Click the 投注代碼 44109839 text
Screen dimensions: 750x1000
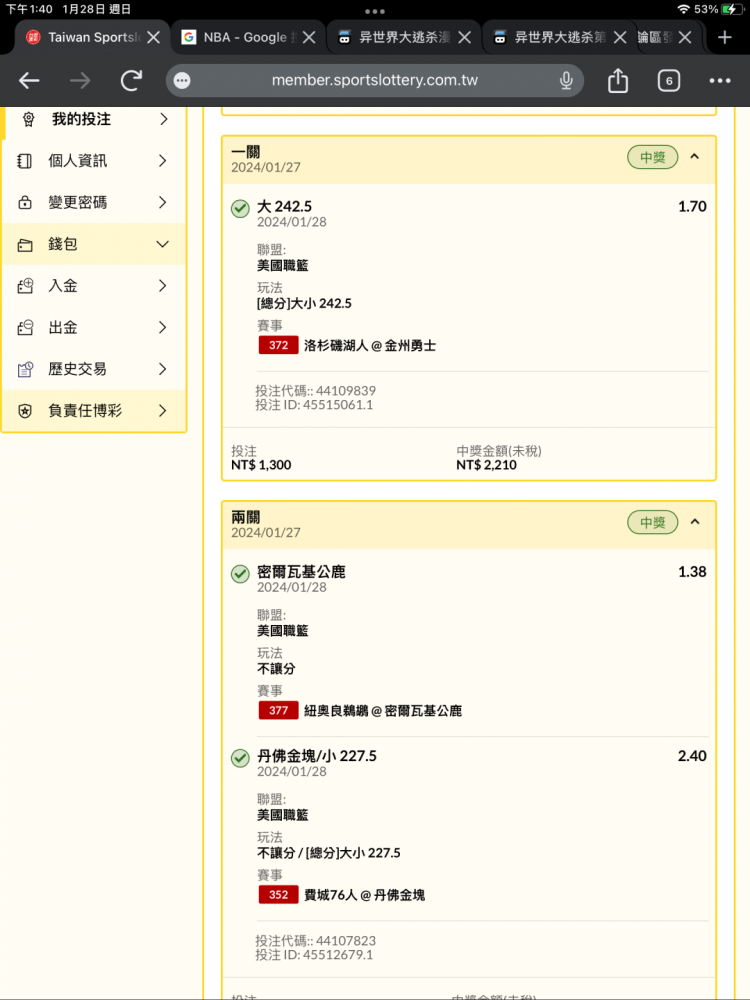click(316, 391)
